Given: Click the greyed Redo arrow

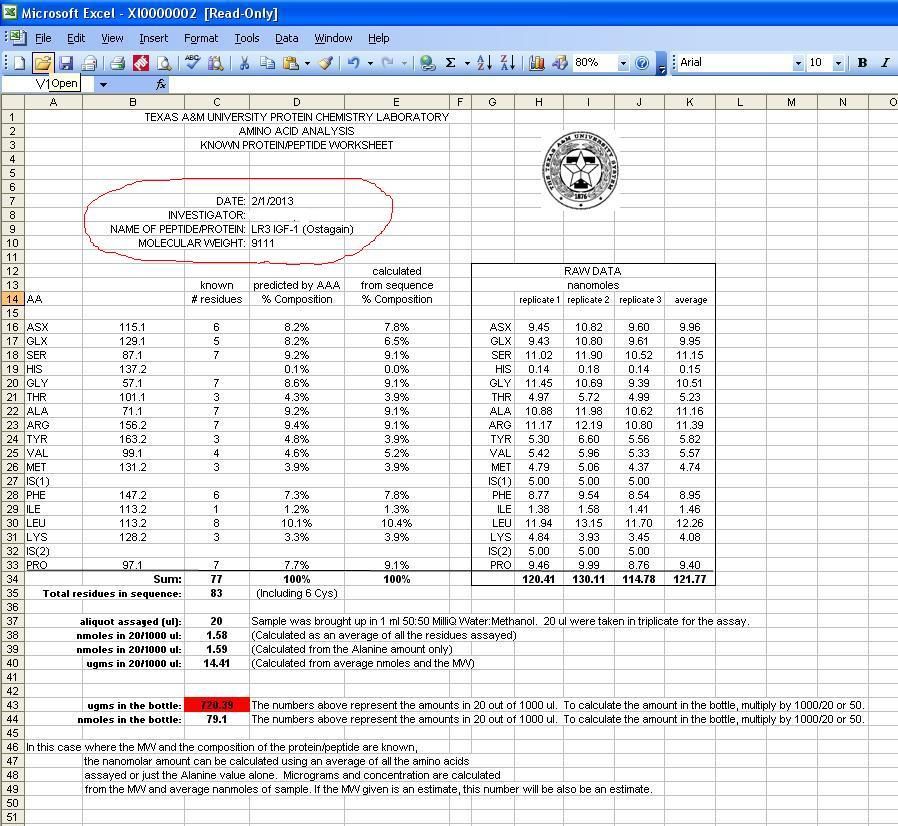Looking at the screenshot, I should [x=388, y=62].
